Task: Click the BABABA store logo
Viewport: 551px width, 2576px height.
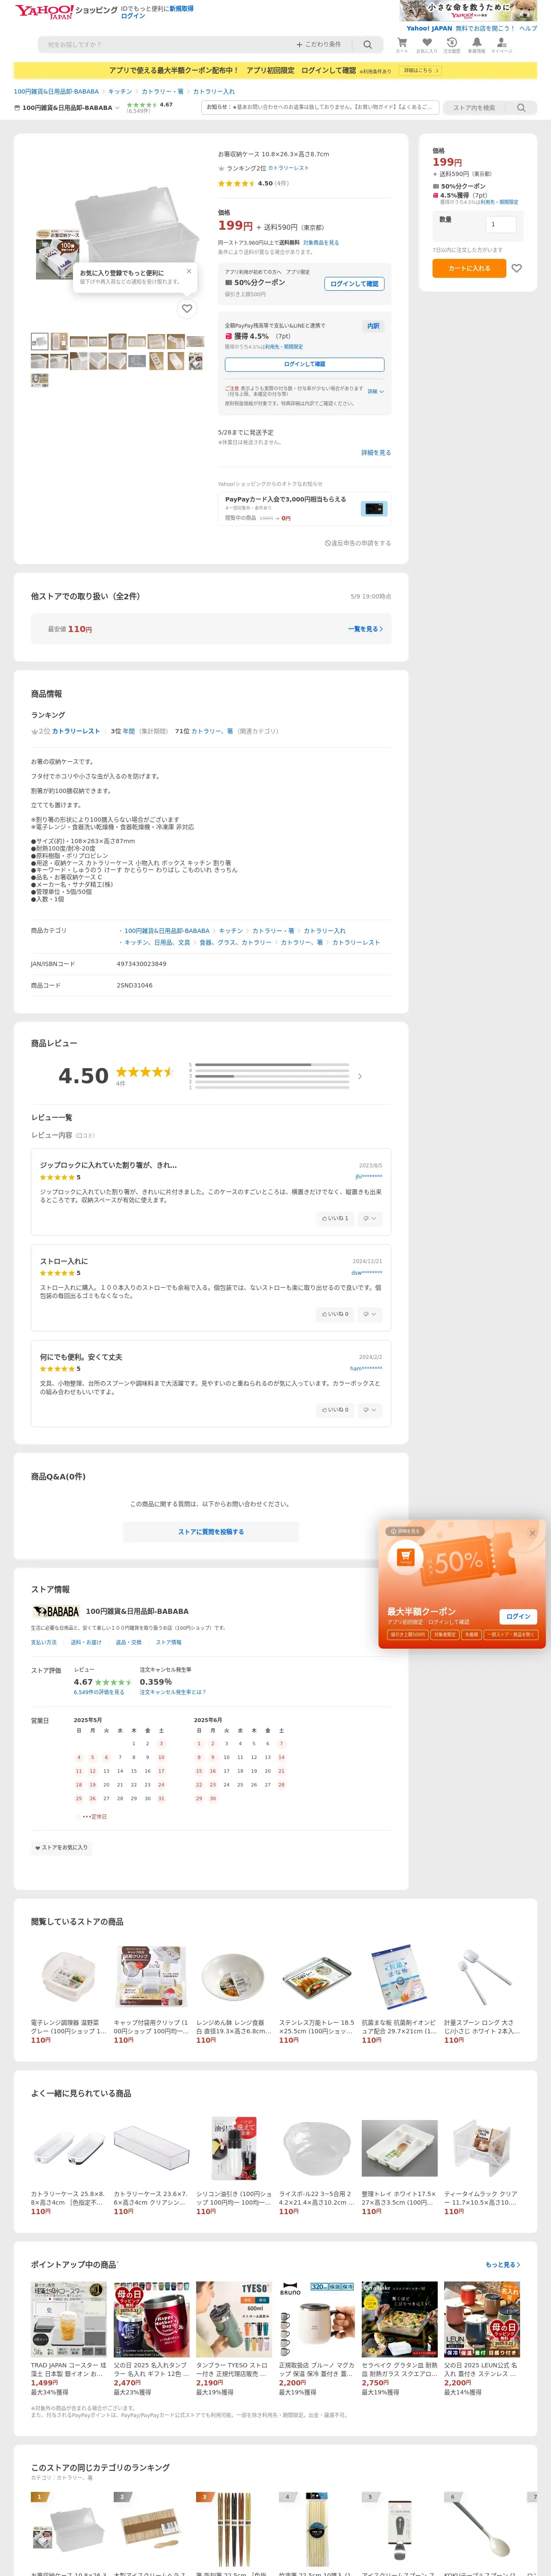Action: click(56, 1611)
